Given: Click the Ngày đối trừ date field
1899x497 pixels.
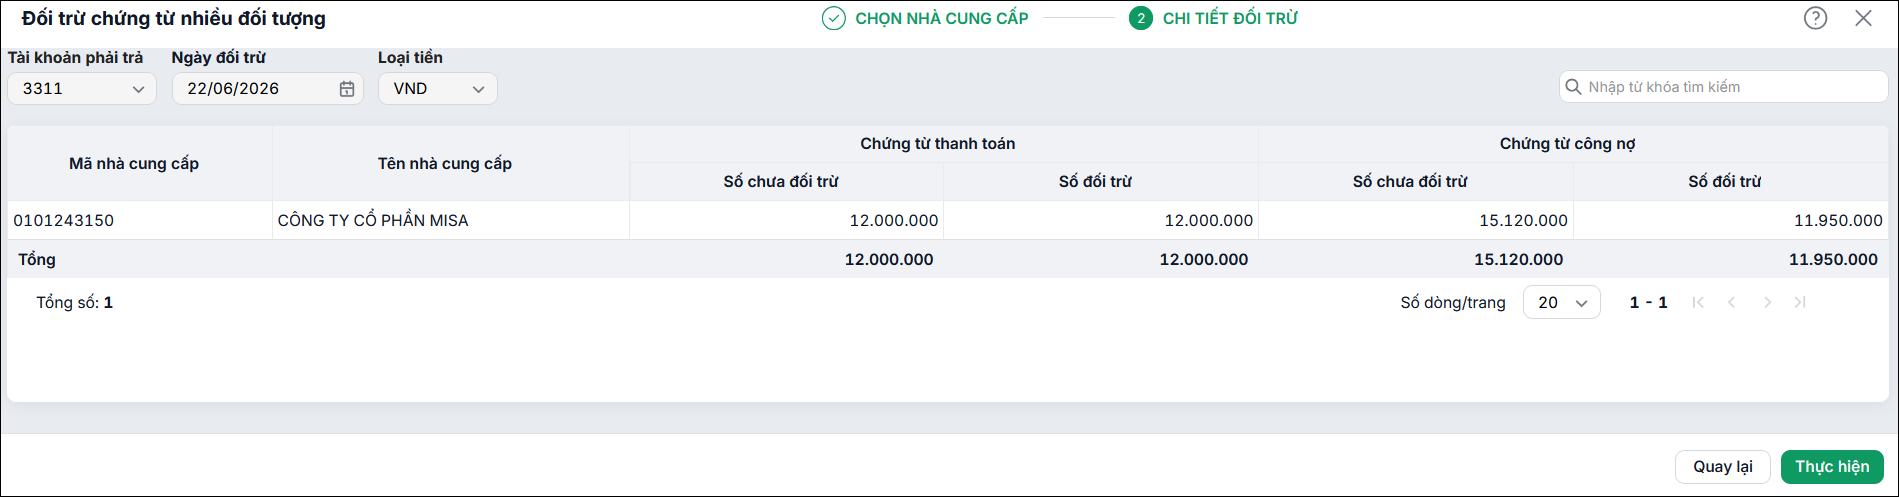Looking at the screenshot, I should pos(268,89).
